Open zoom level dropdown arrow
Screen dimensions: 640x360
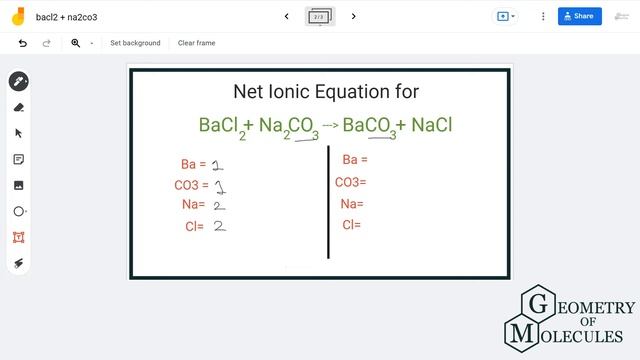click(92, 43)
